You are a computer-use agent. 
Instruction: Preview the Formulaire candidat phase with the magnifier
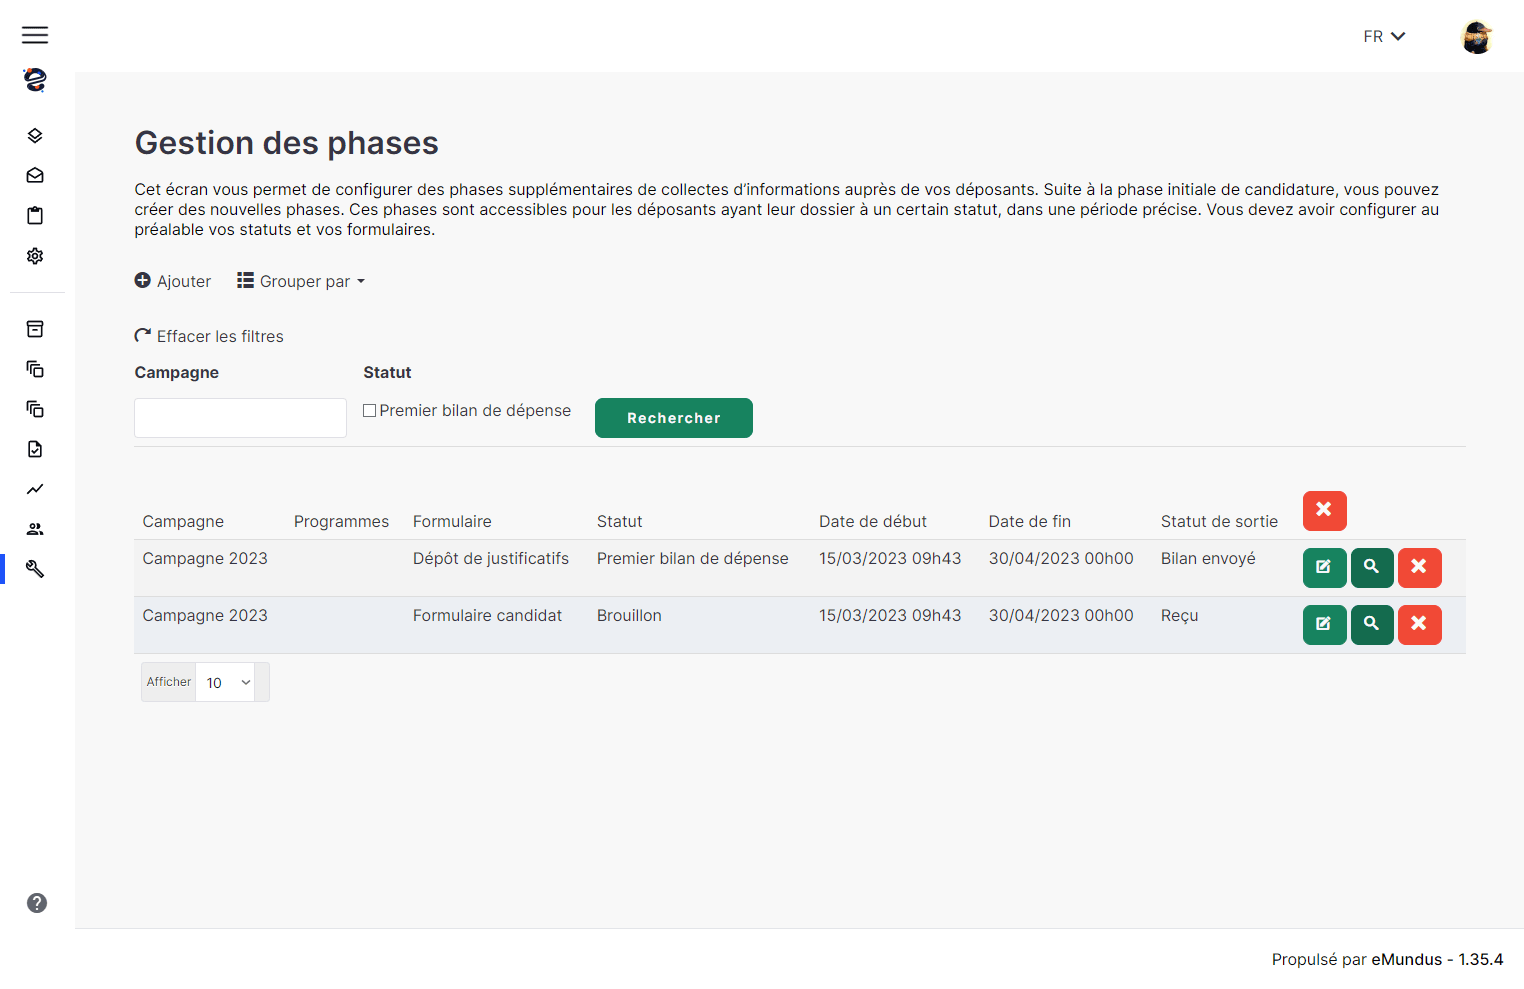point(1371,624)
